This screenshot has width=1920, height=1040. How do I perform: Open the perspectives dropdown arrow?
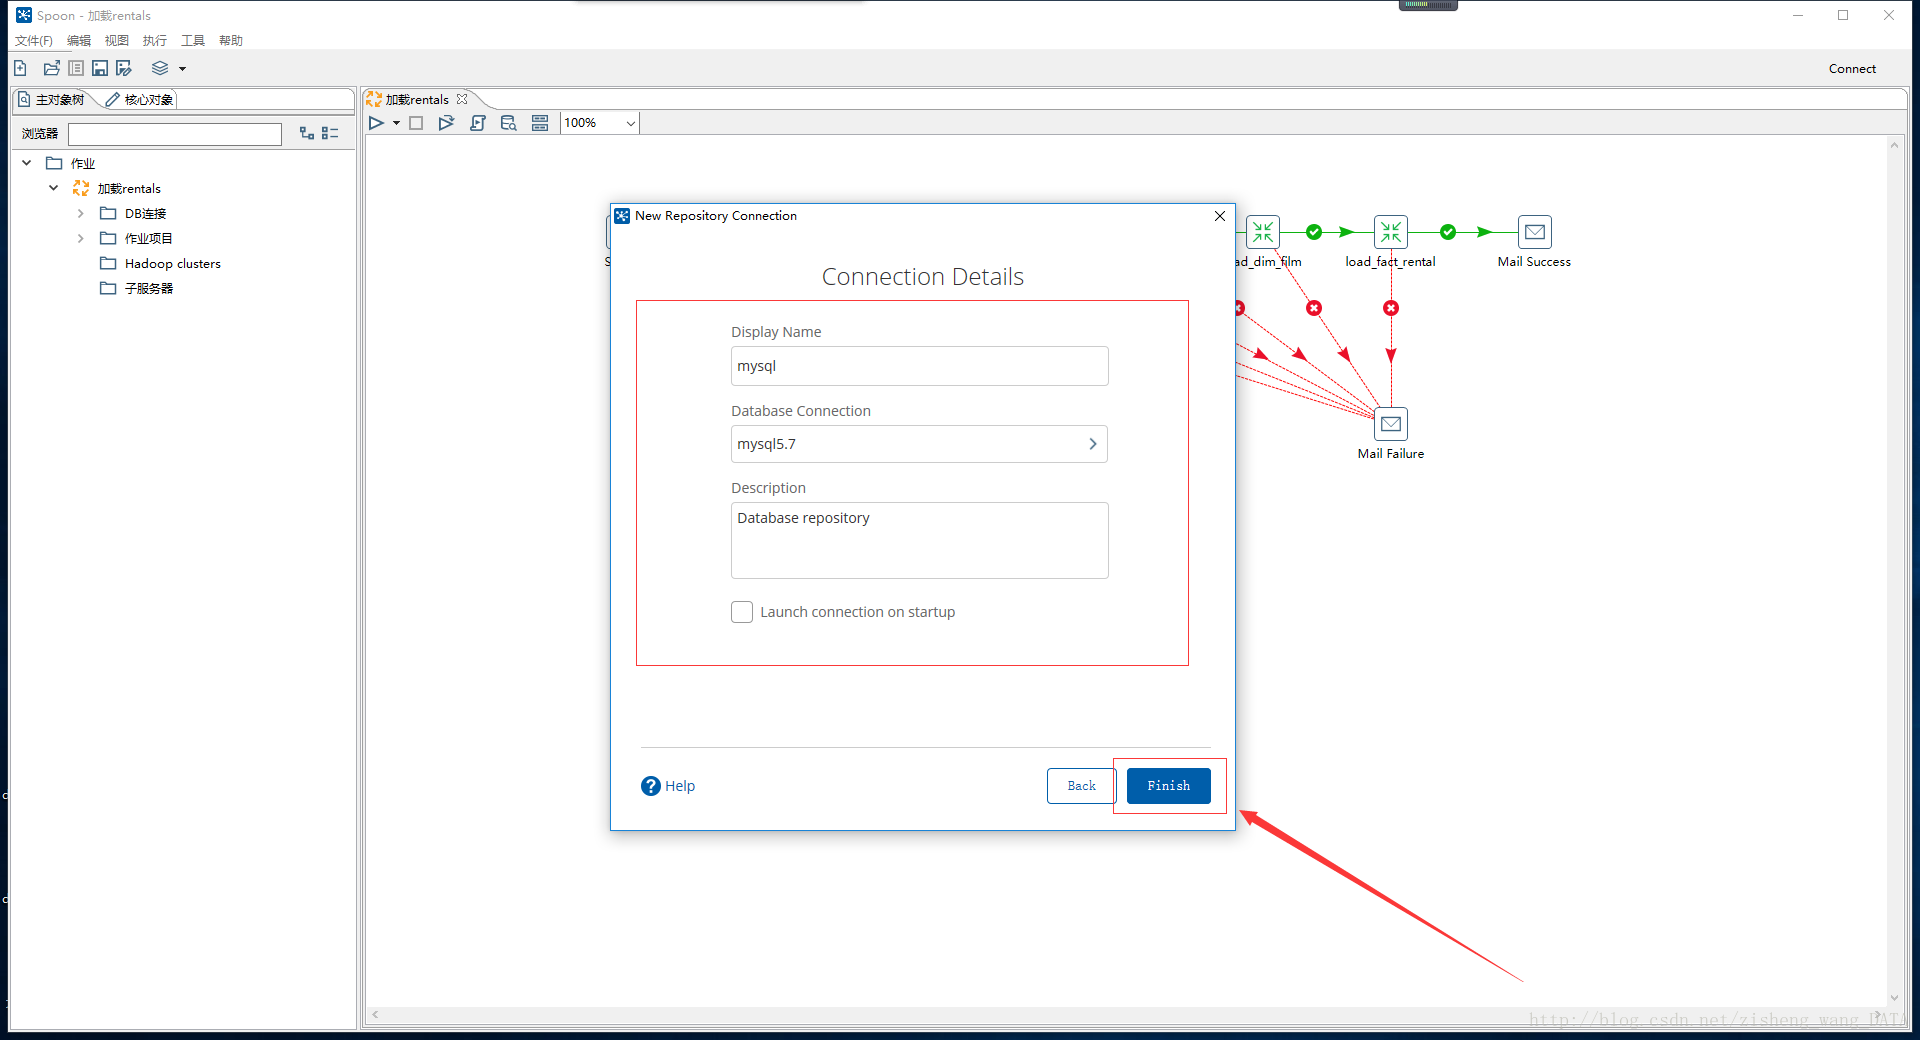coord(182,69)
